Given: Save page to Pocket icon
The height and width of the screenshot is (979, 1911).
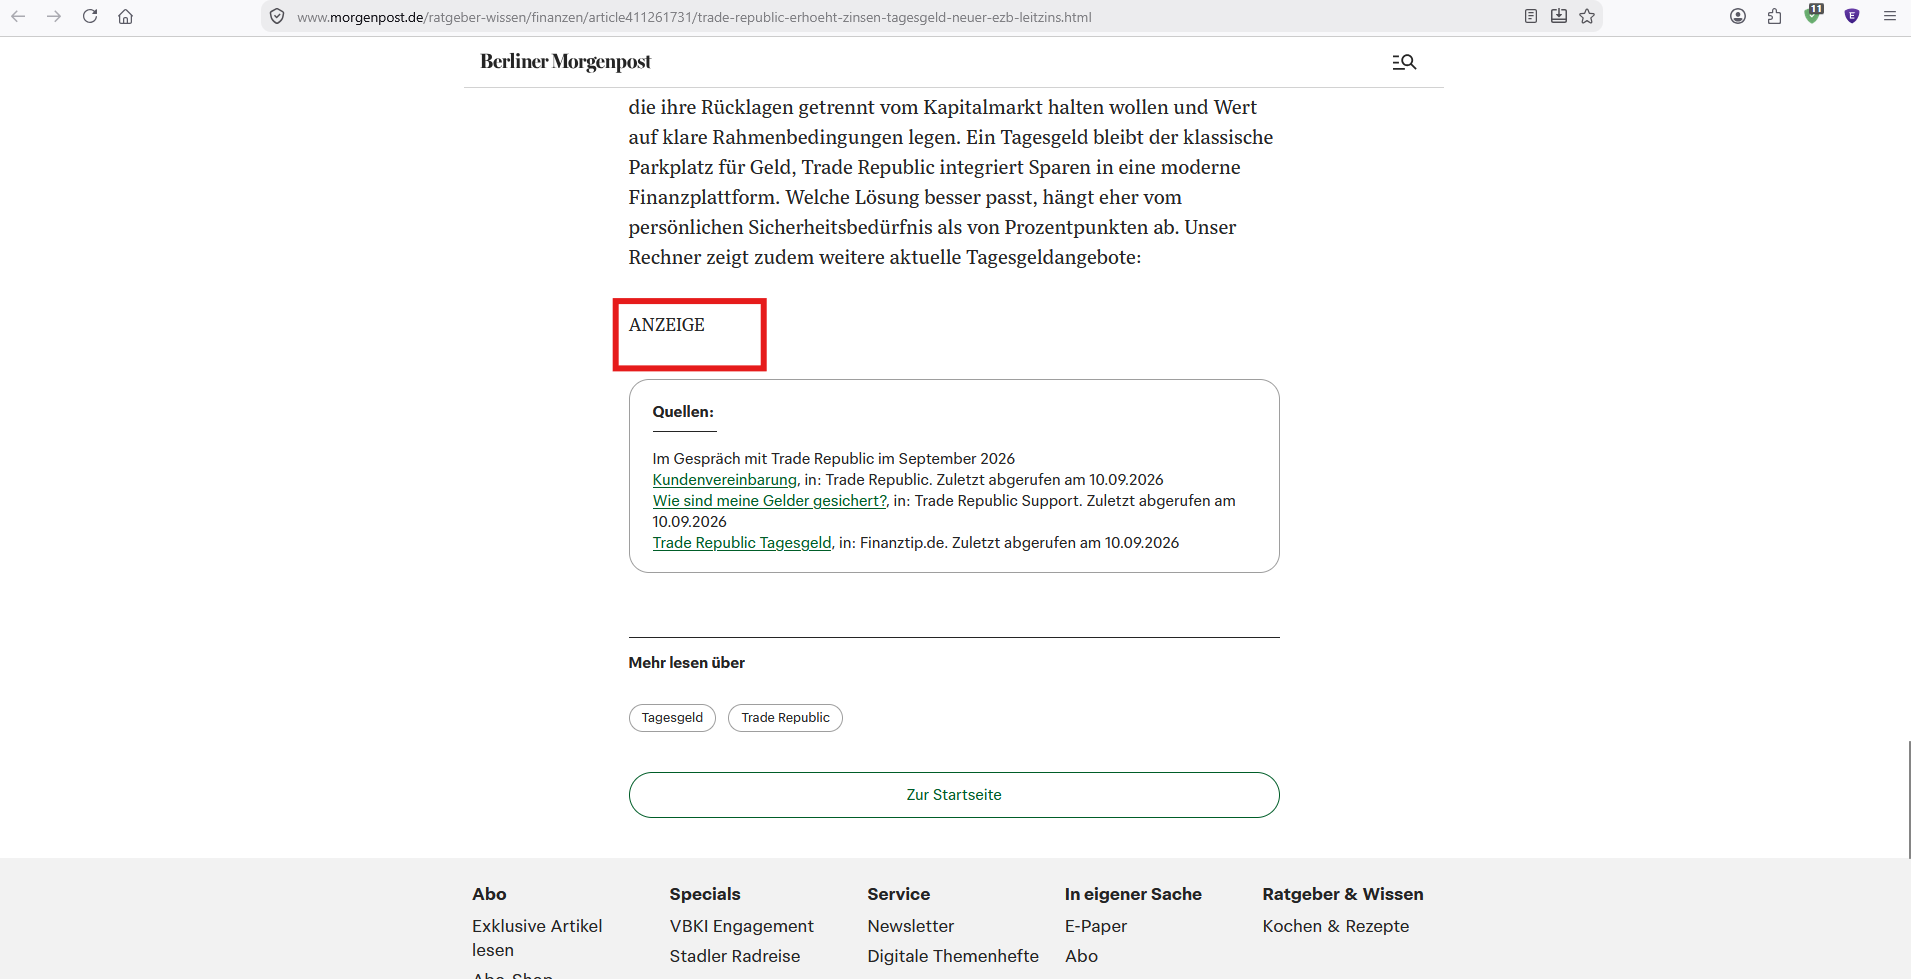Looking at the screenshot, I should tap(1558, 16).
